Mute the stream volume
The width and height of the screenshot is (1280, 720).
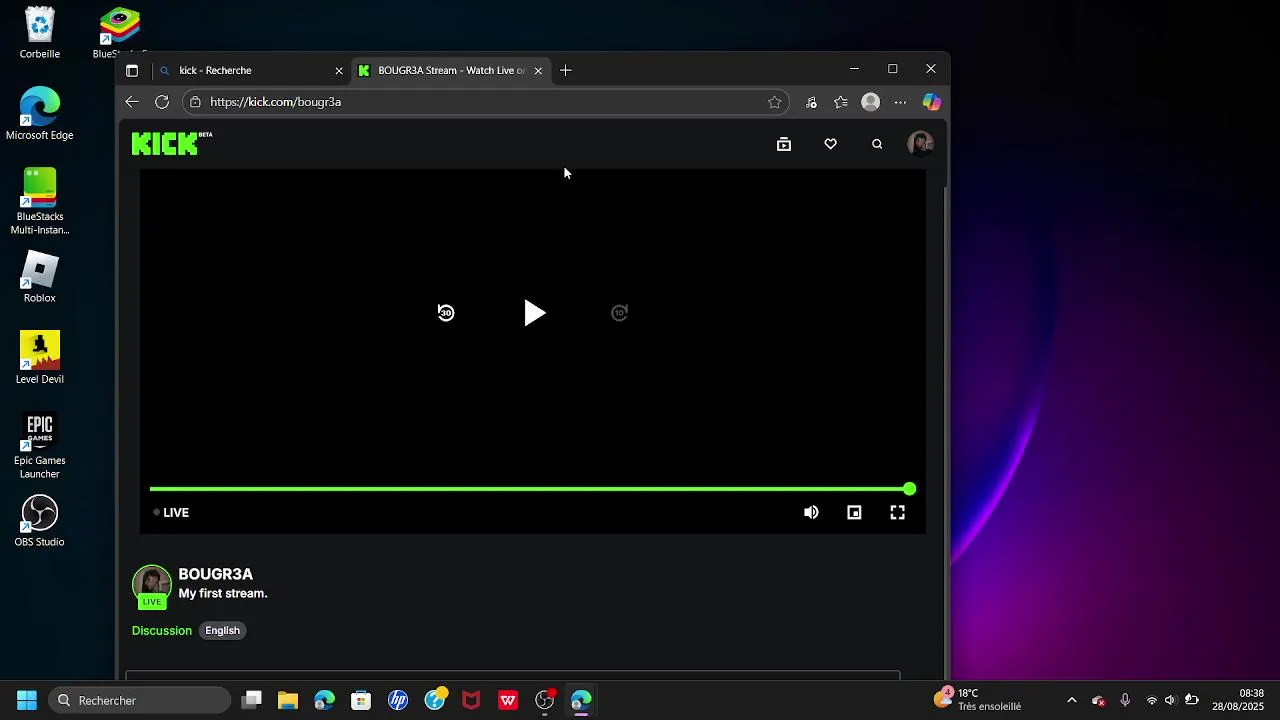tap(811, 512)
